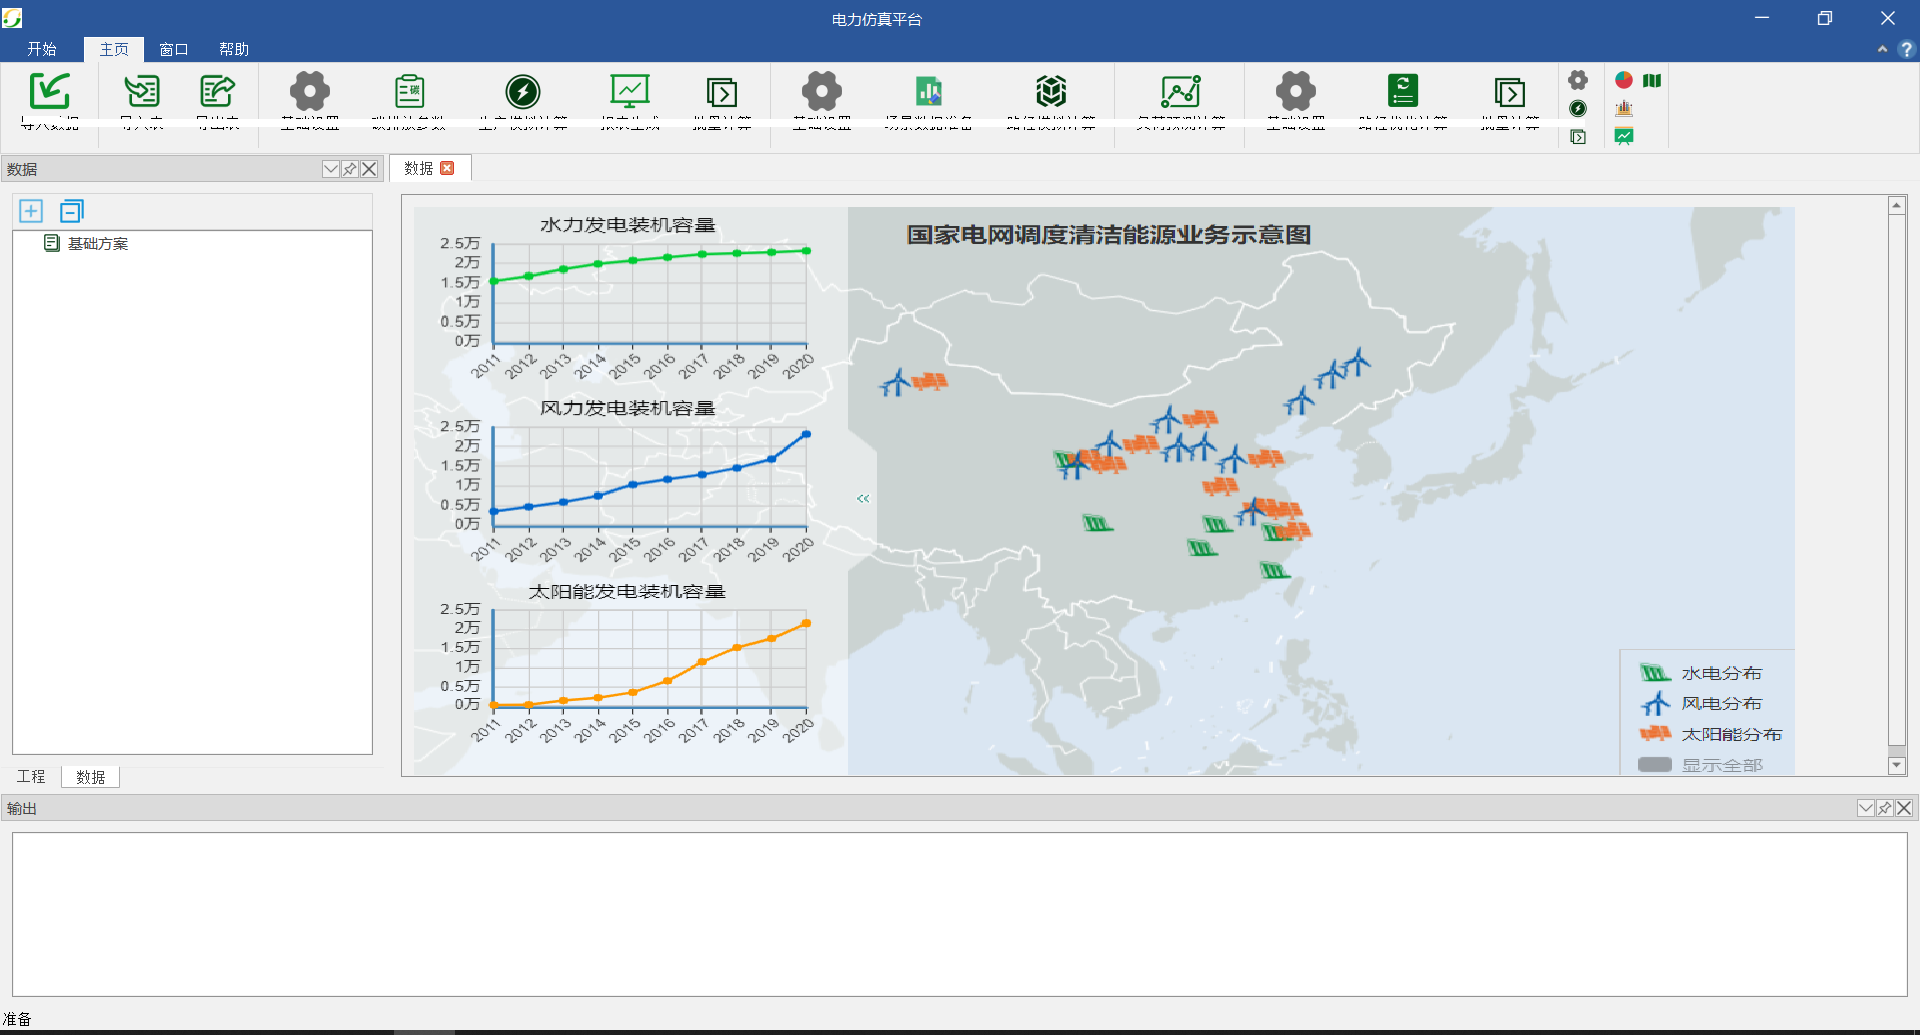The width and height of the screenshot is (1920, 1035).
Task: Open 基础设置 gear beside 碳排放参数
Action: pyautogui.click(x=310, y=91)
